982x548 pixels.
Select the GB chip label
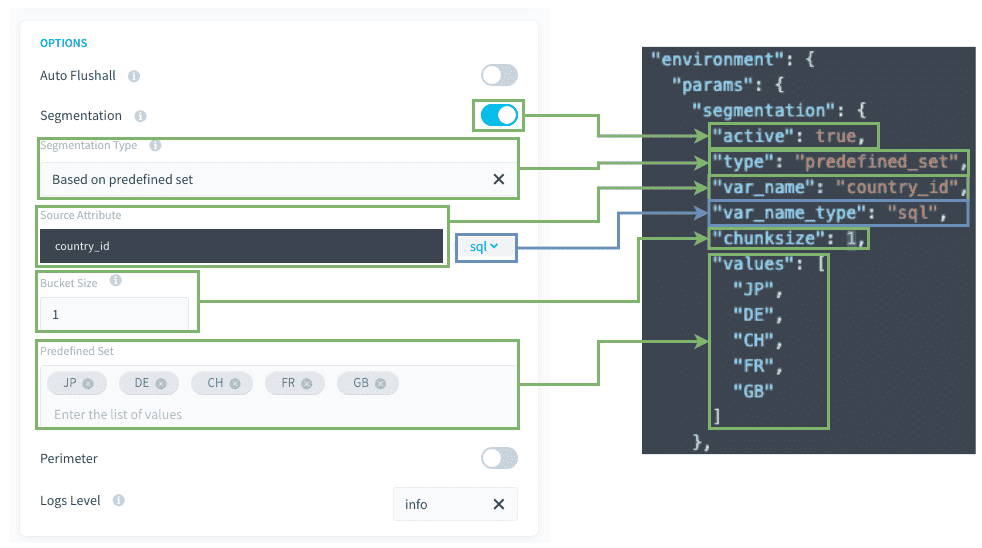click(361, 383)
